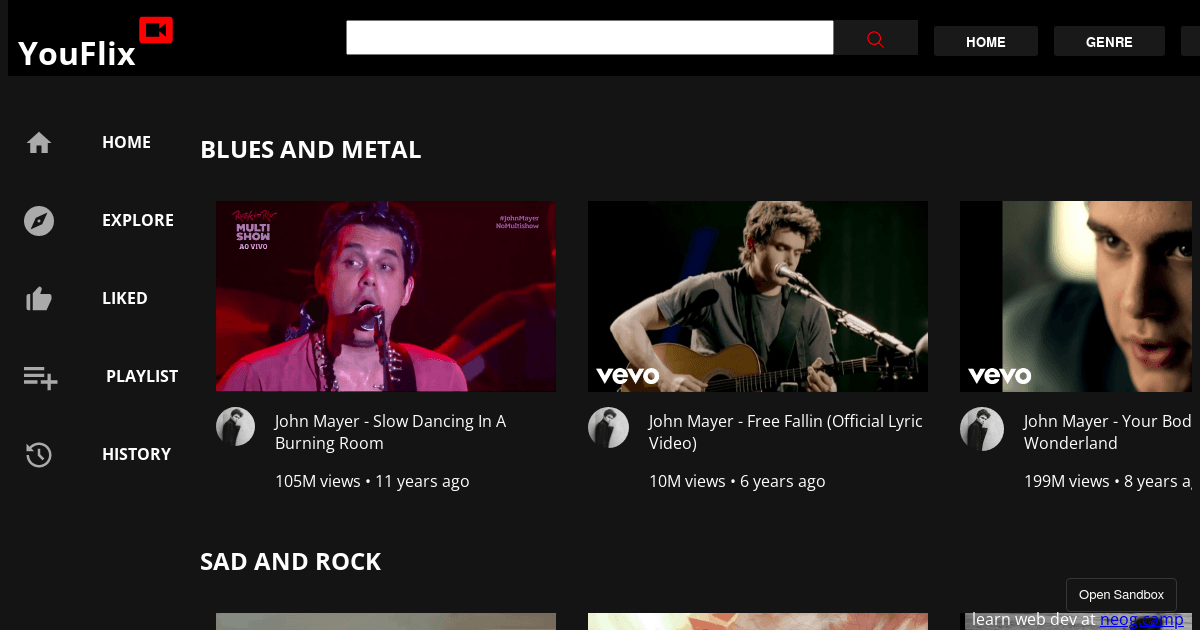Play the Slow Dancing In A Burning Room thumbnail

pyautogui.click(x=386, y=296)
